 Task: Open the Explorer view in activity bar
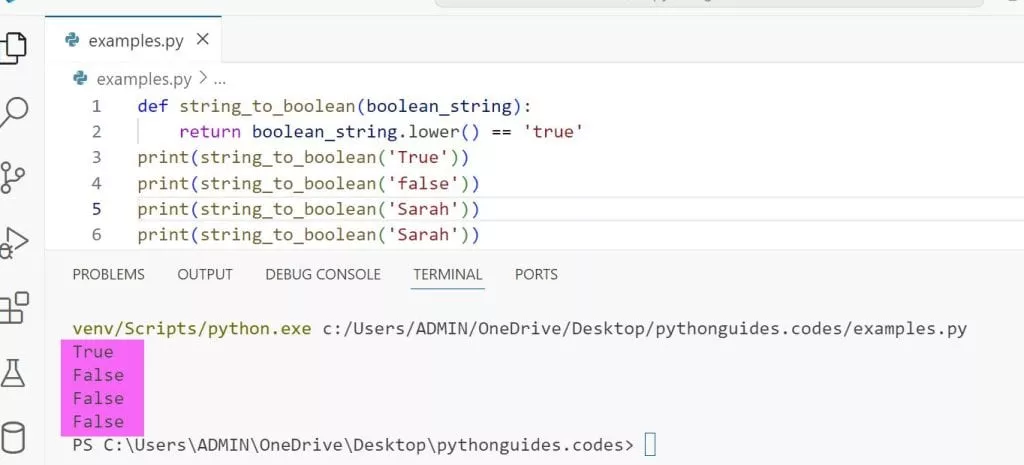click(x=14, y=46)
